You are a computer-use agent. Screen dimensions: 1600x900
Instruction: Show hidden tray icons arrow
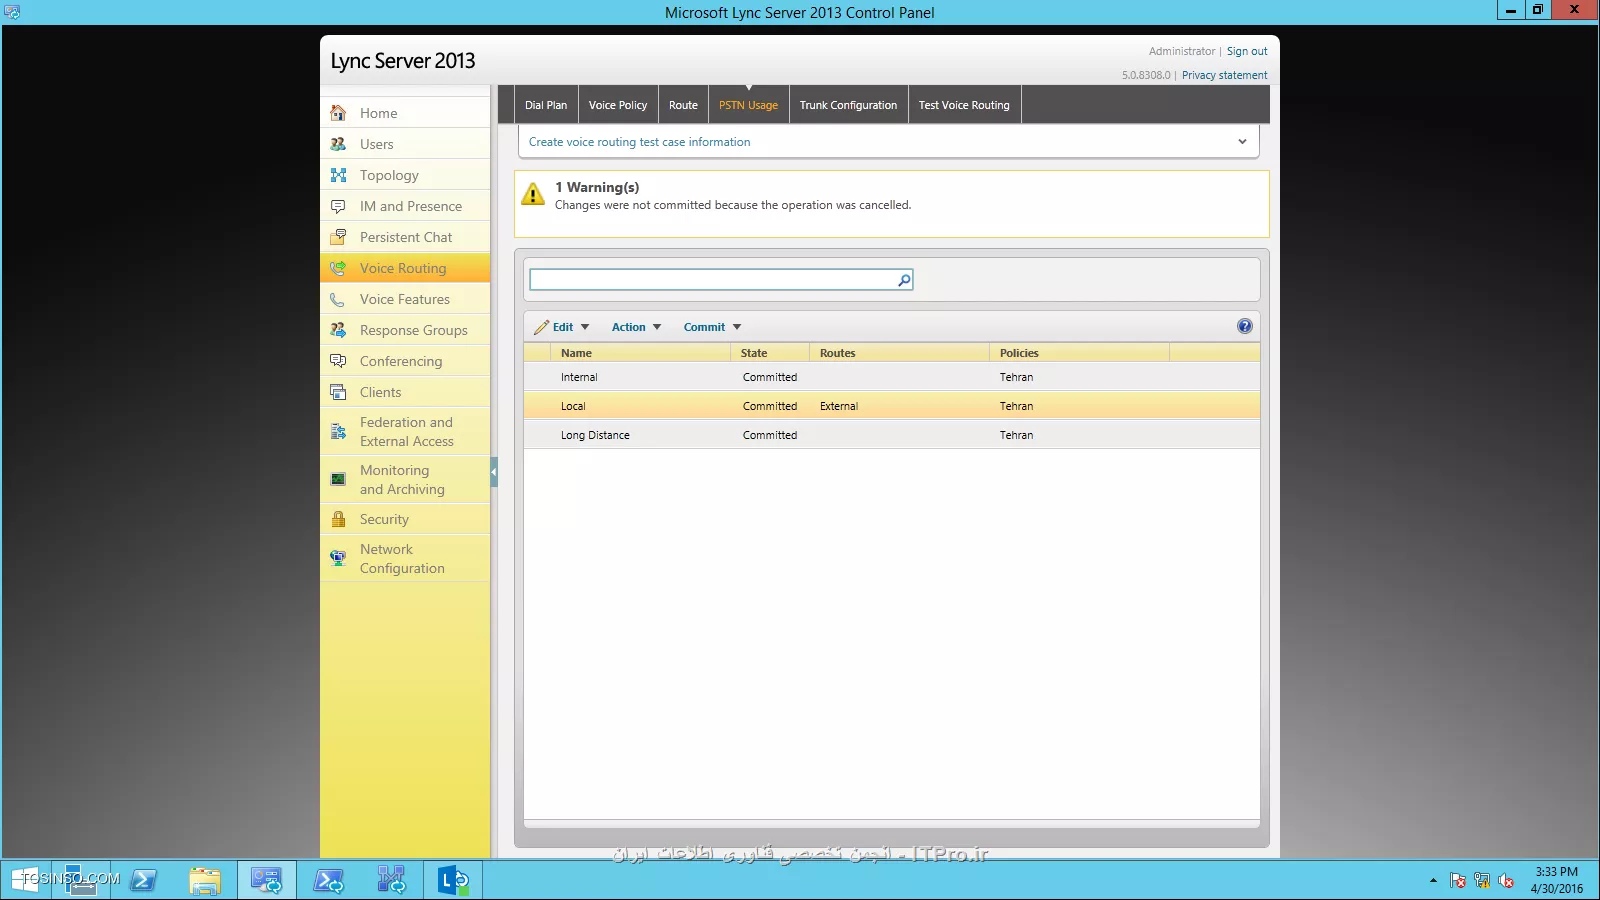pos(1433,881)
